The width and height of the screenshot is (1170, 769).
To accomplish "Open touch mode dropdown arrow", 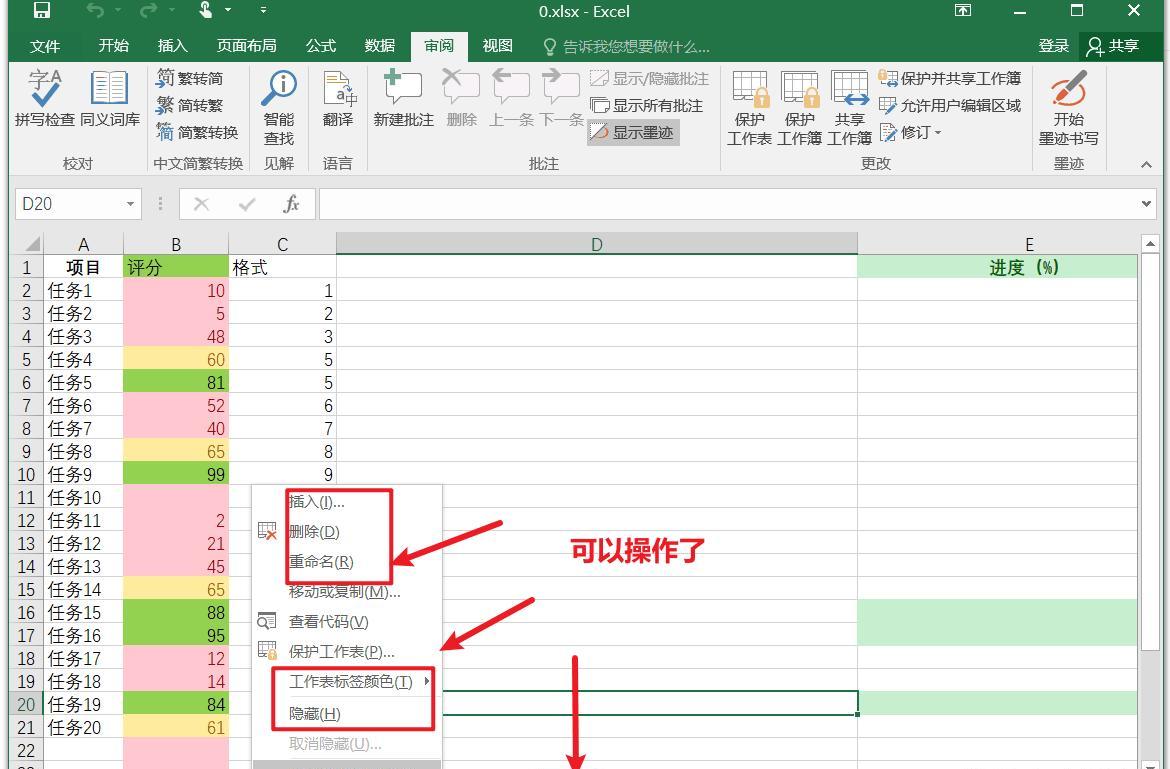I will click(228, 10).
